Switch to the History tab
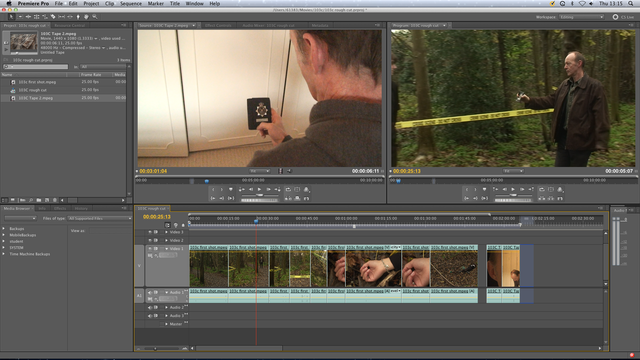Screen dimensions: 640x360 coord(81,209)
